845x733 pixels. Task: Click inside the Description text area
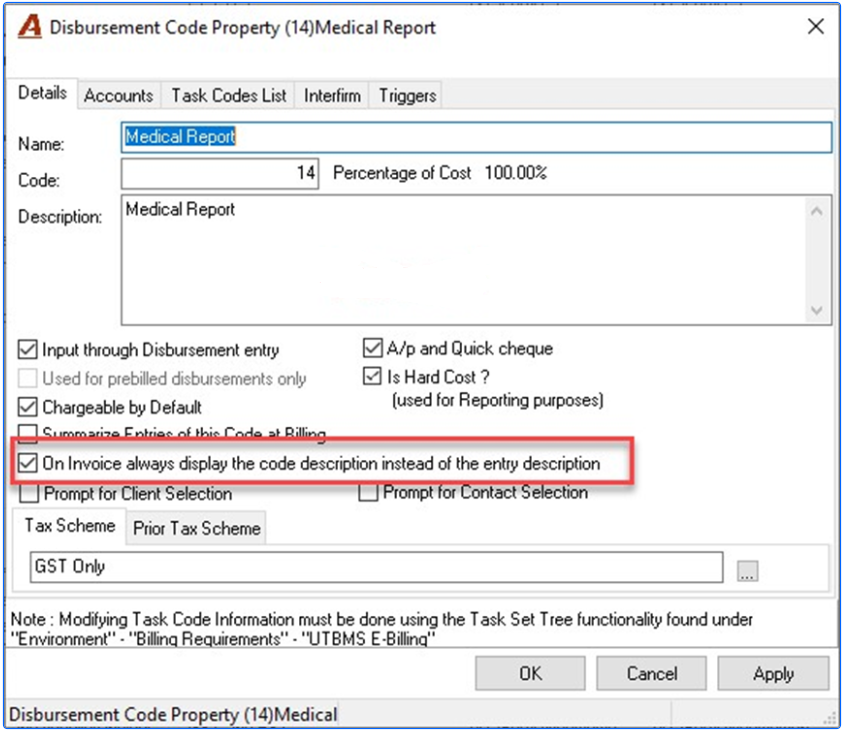(x=463, y=260)
